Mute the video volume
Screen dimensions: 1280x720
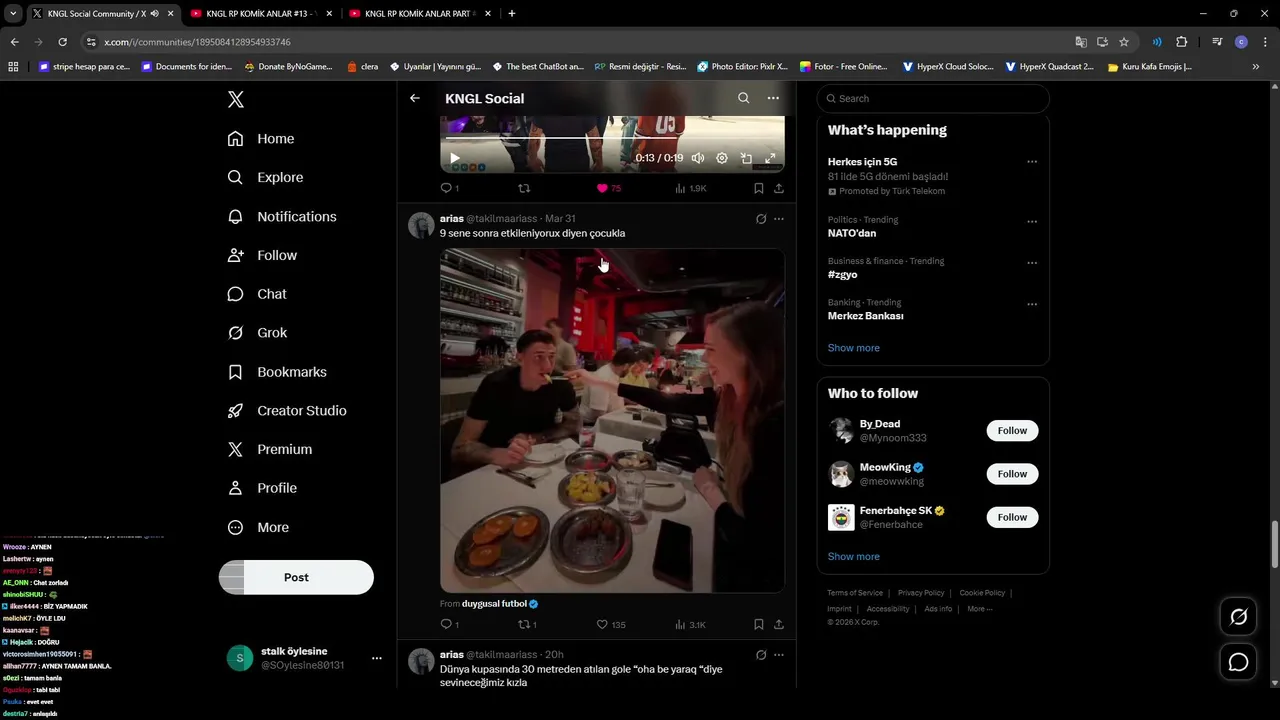point(697,158)
